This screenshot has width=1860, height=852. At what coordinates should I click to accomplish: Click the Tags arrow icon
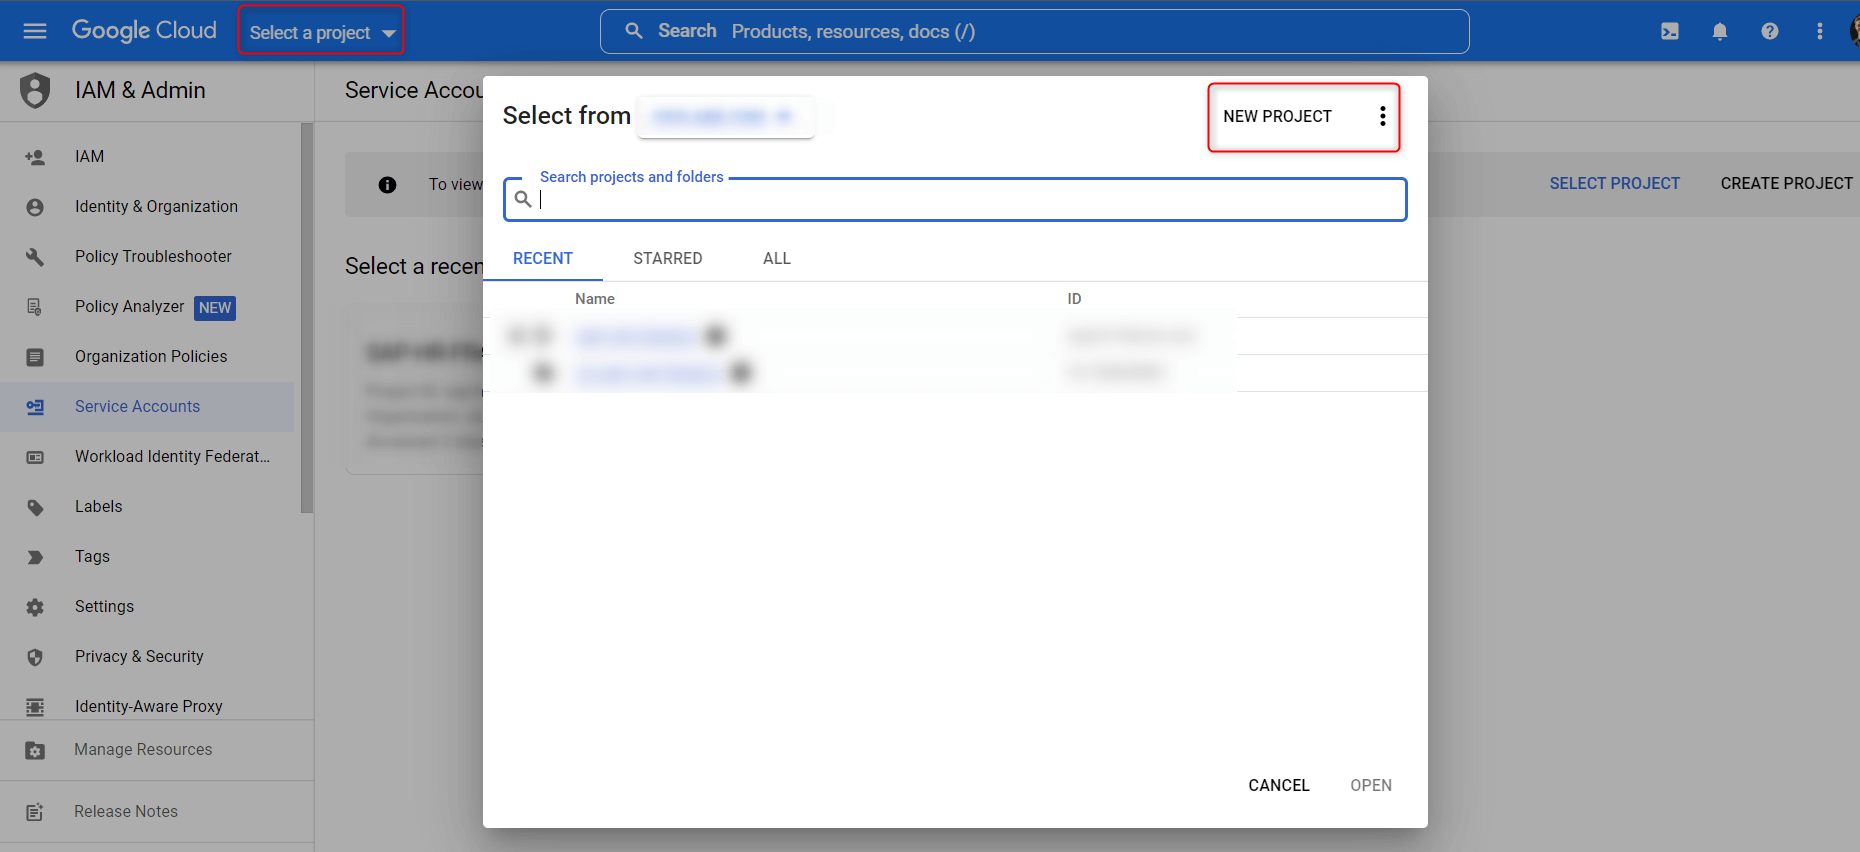click(35, 557)
